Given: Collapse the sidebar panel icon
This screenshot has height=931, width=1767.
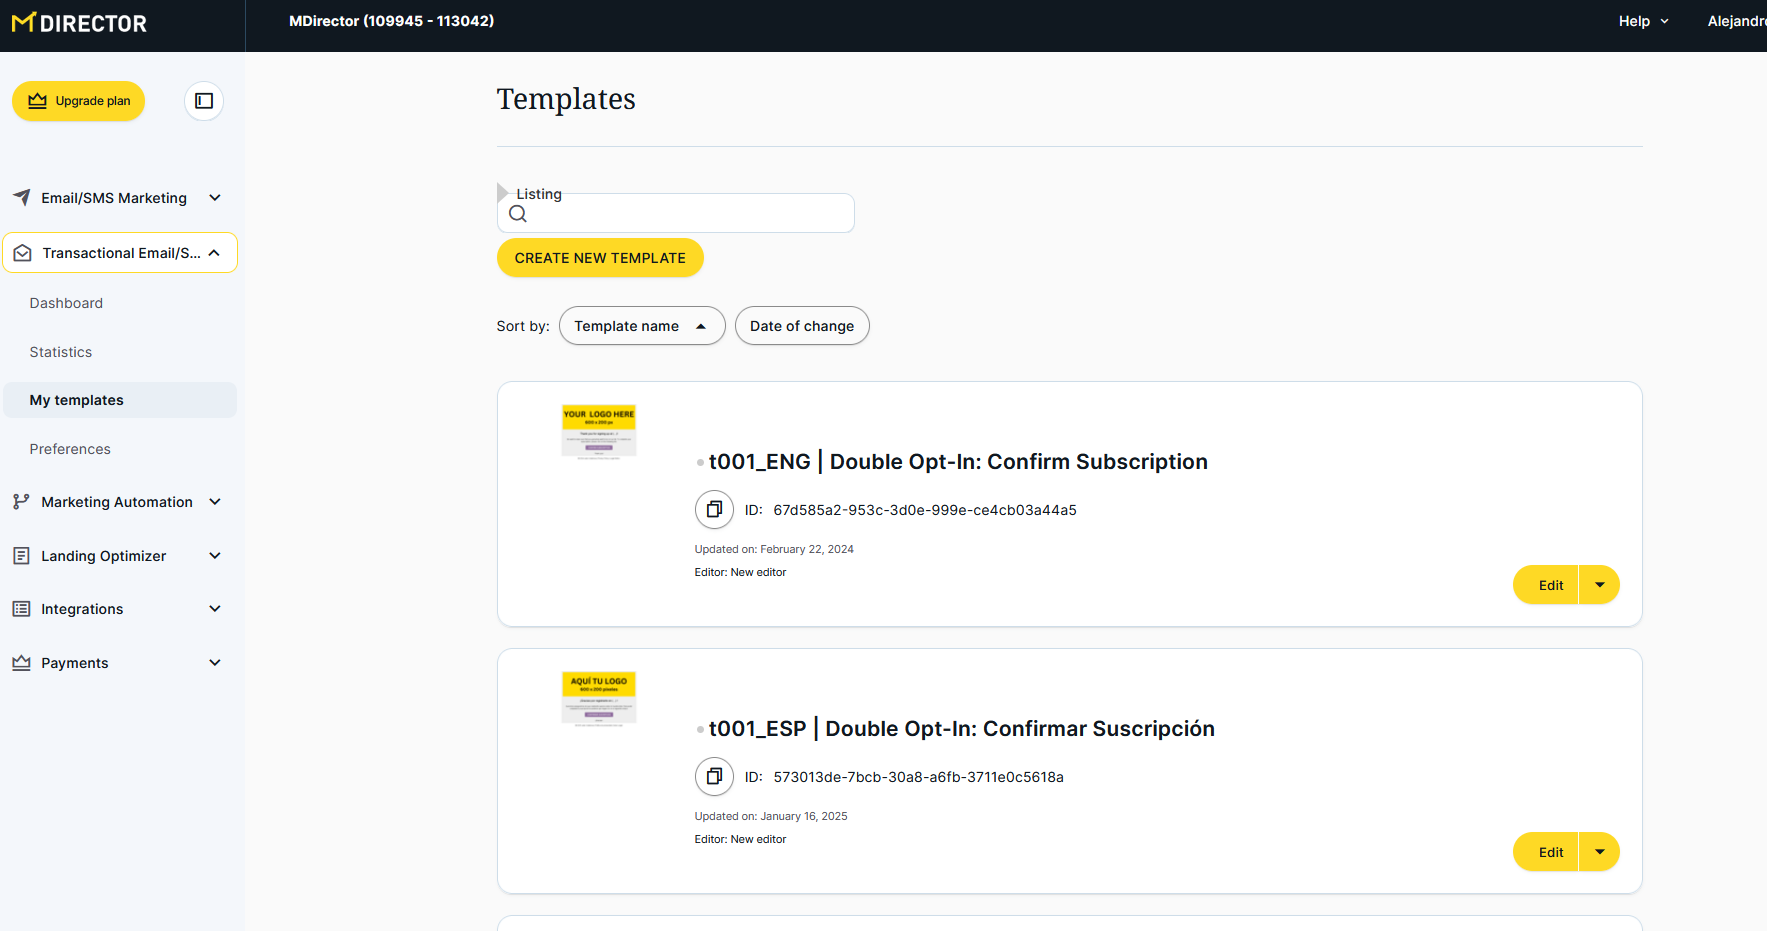Looking at the screenshot, I should coord(204,101).
